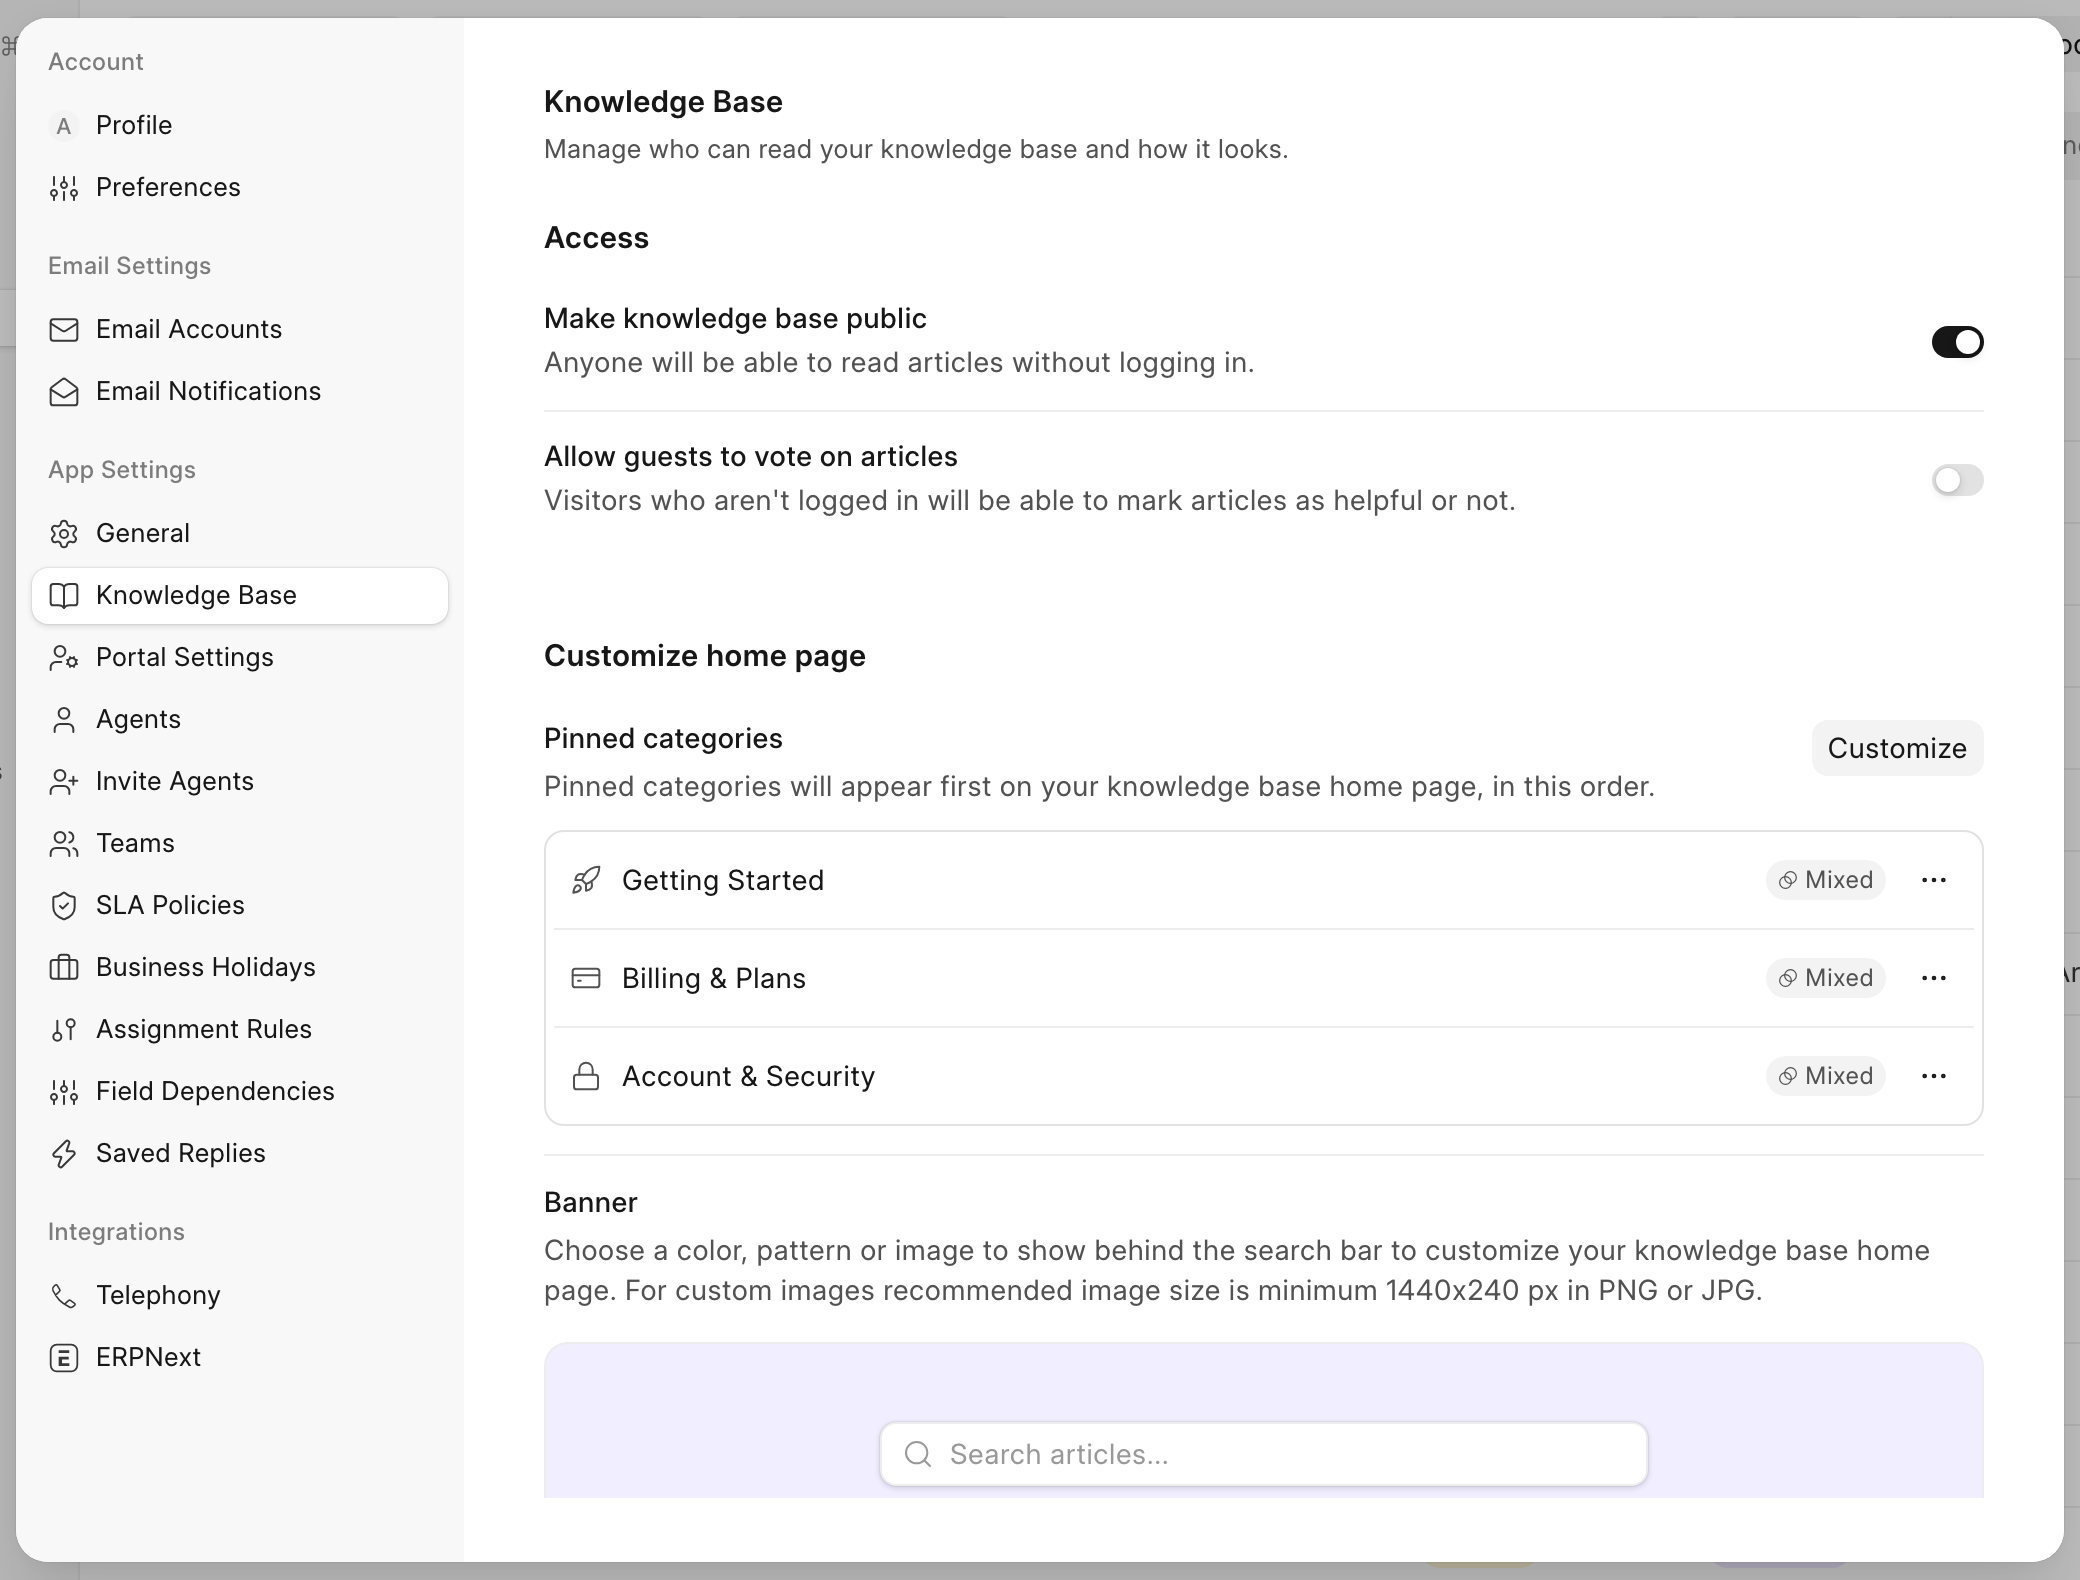Disable the Make knowledge base public toggle
Image resolution: width=2080 pixels, height=1580 pixels.
pyautogui.click(x=1957, y=342)
